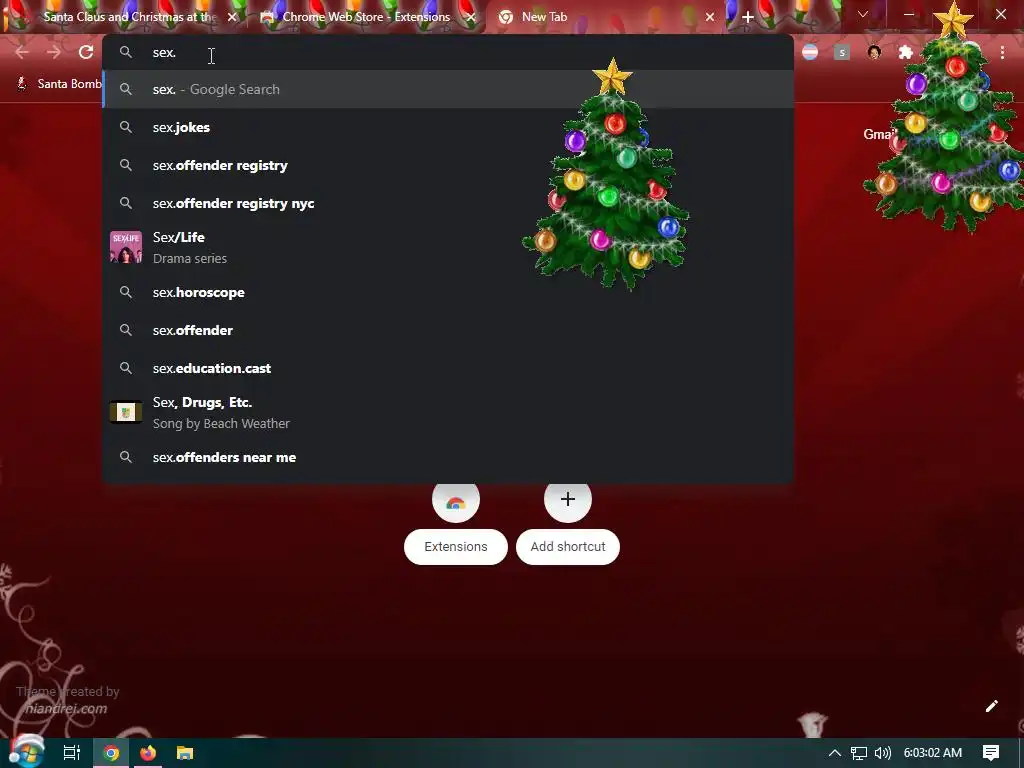
Task: Open the Santa Bomb bookmark
Action: tap(59, 84)
